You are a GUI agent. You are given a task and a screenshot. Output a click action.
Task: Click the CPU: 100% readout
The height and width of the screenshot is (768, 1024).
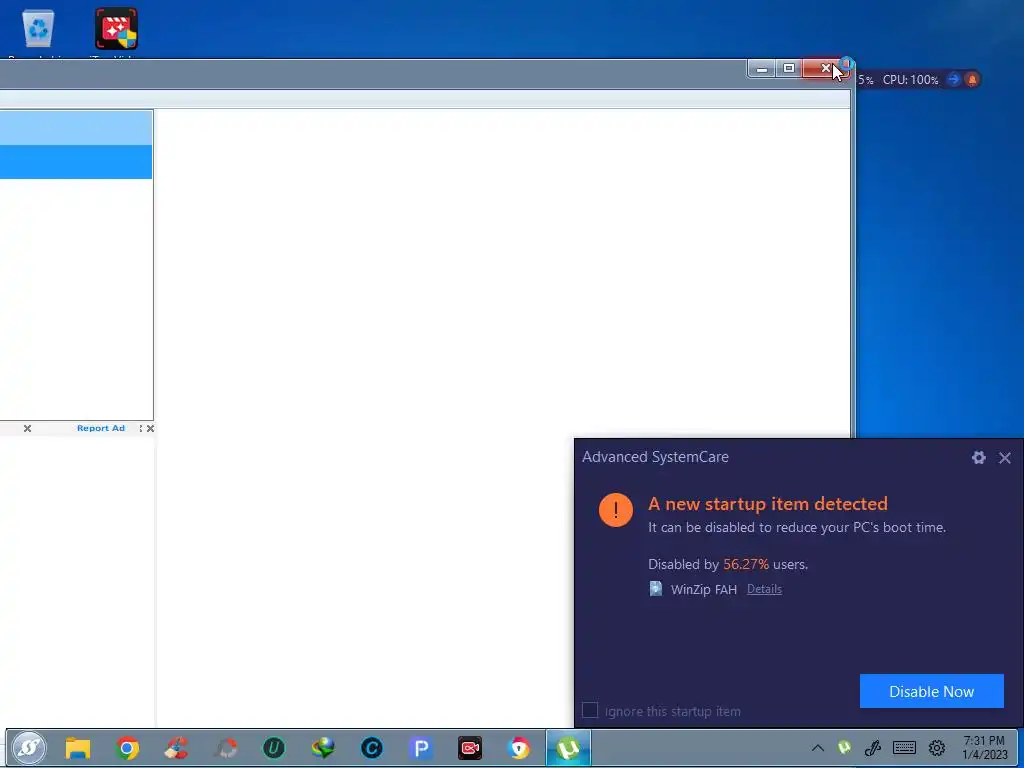[910, 80]
